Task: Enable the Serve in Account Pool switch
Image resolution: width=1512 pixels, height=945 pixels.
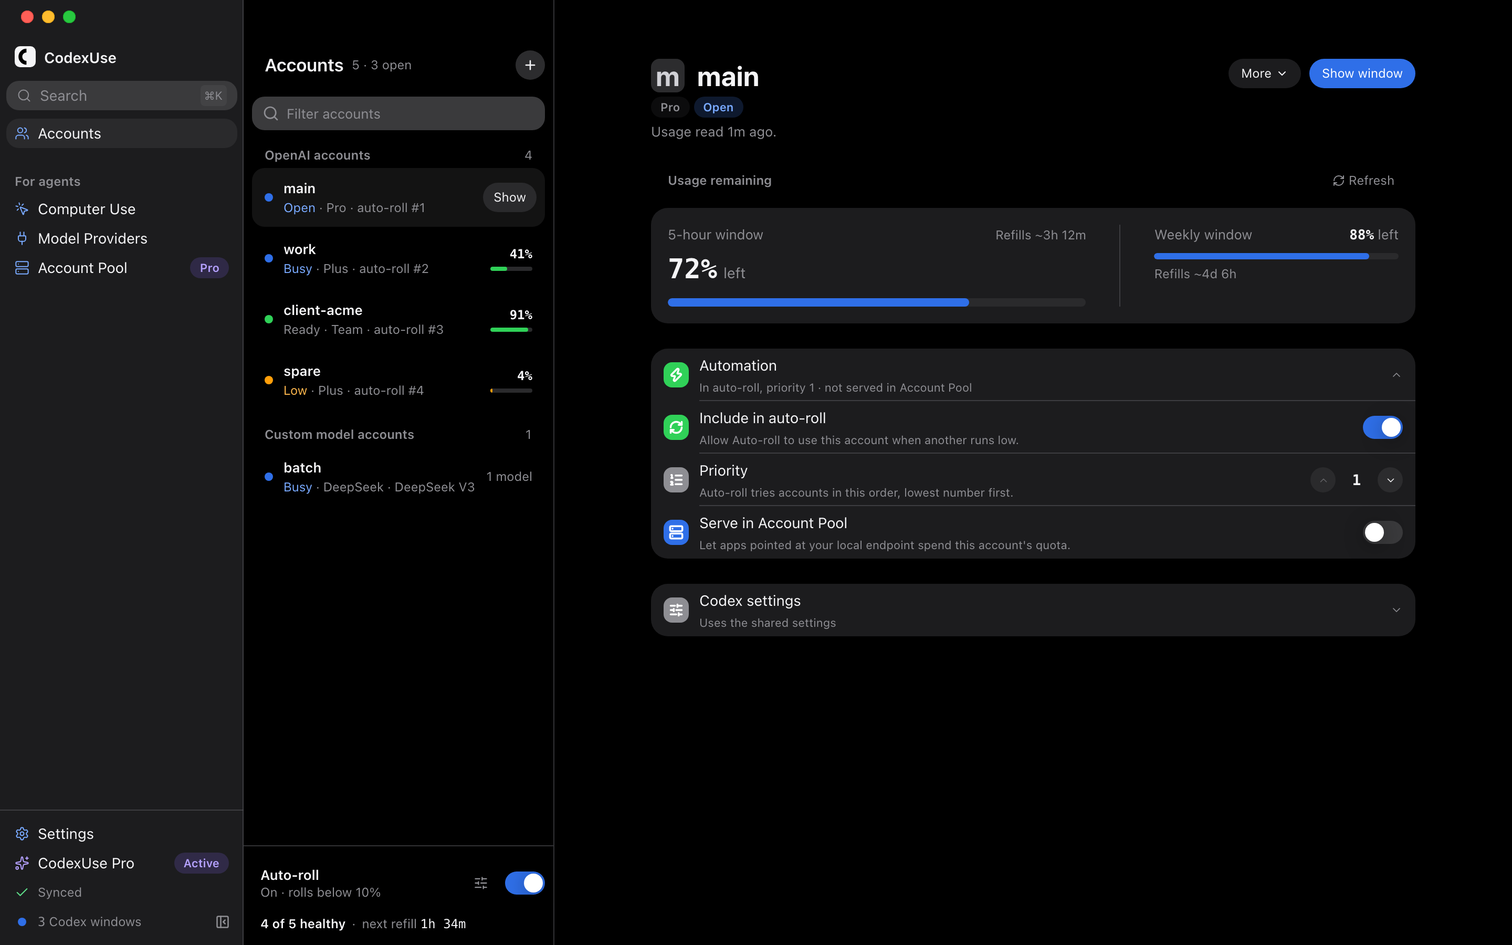Action: 1382,533
